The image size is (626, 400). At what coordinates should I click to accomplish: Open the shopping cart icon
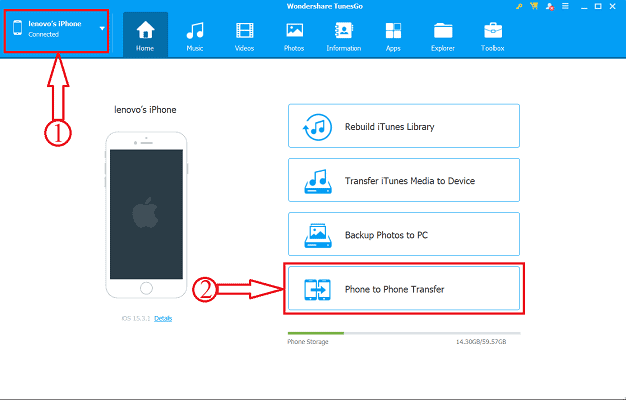(534, 6)
